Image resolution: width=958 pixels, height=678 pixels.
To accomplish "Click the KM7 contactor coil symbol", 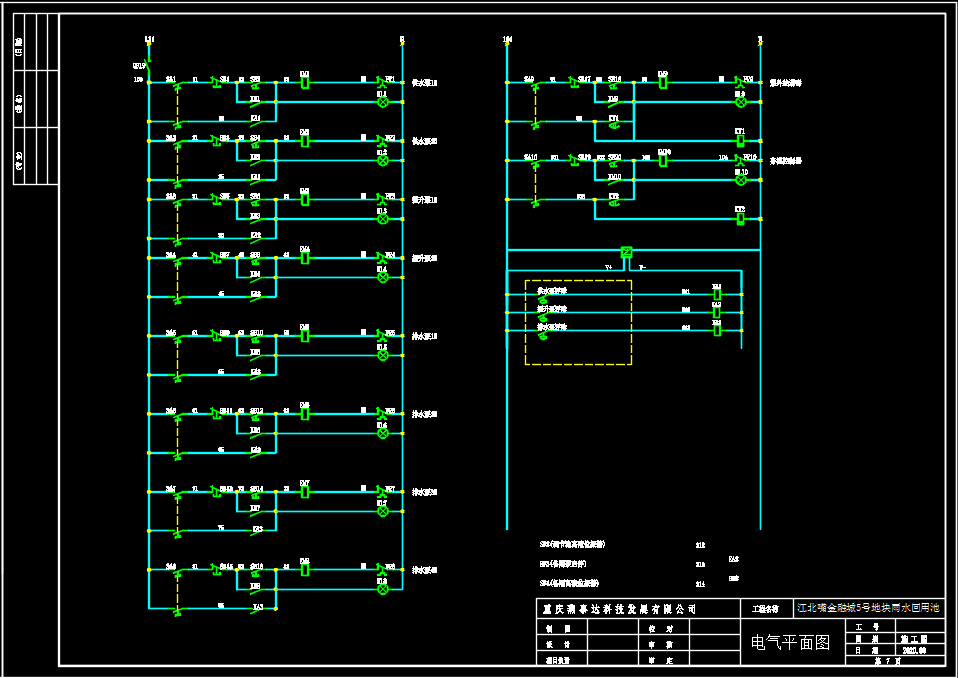I will [305, 492].
